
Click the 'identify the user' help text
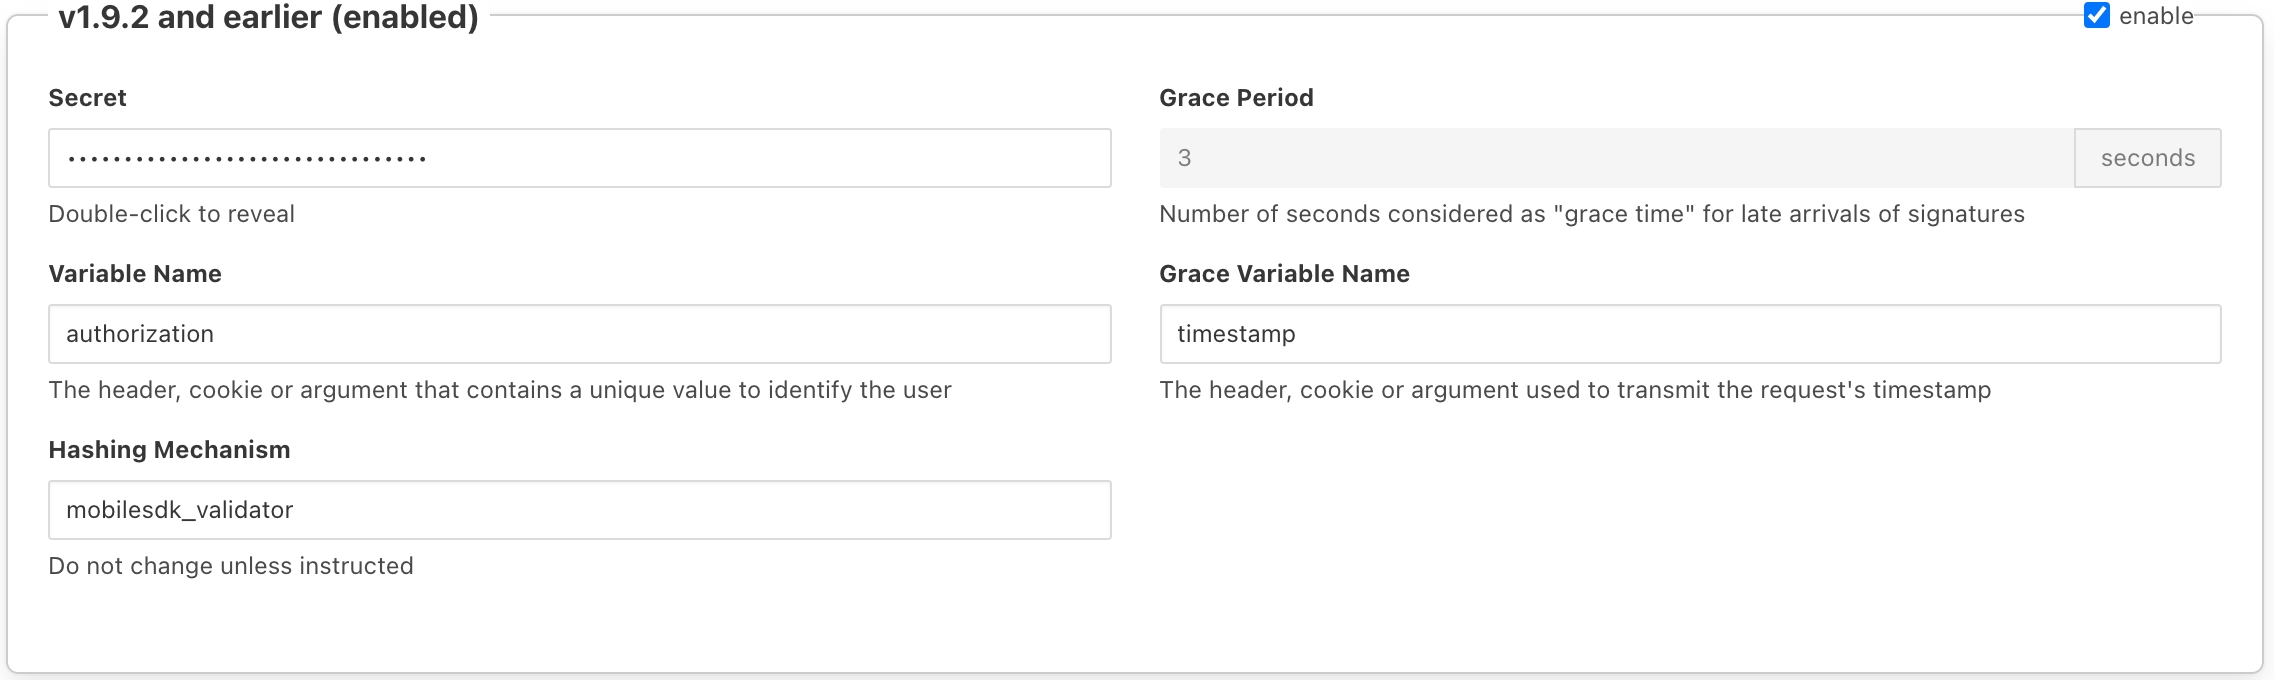pos(499,390)
